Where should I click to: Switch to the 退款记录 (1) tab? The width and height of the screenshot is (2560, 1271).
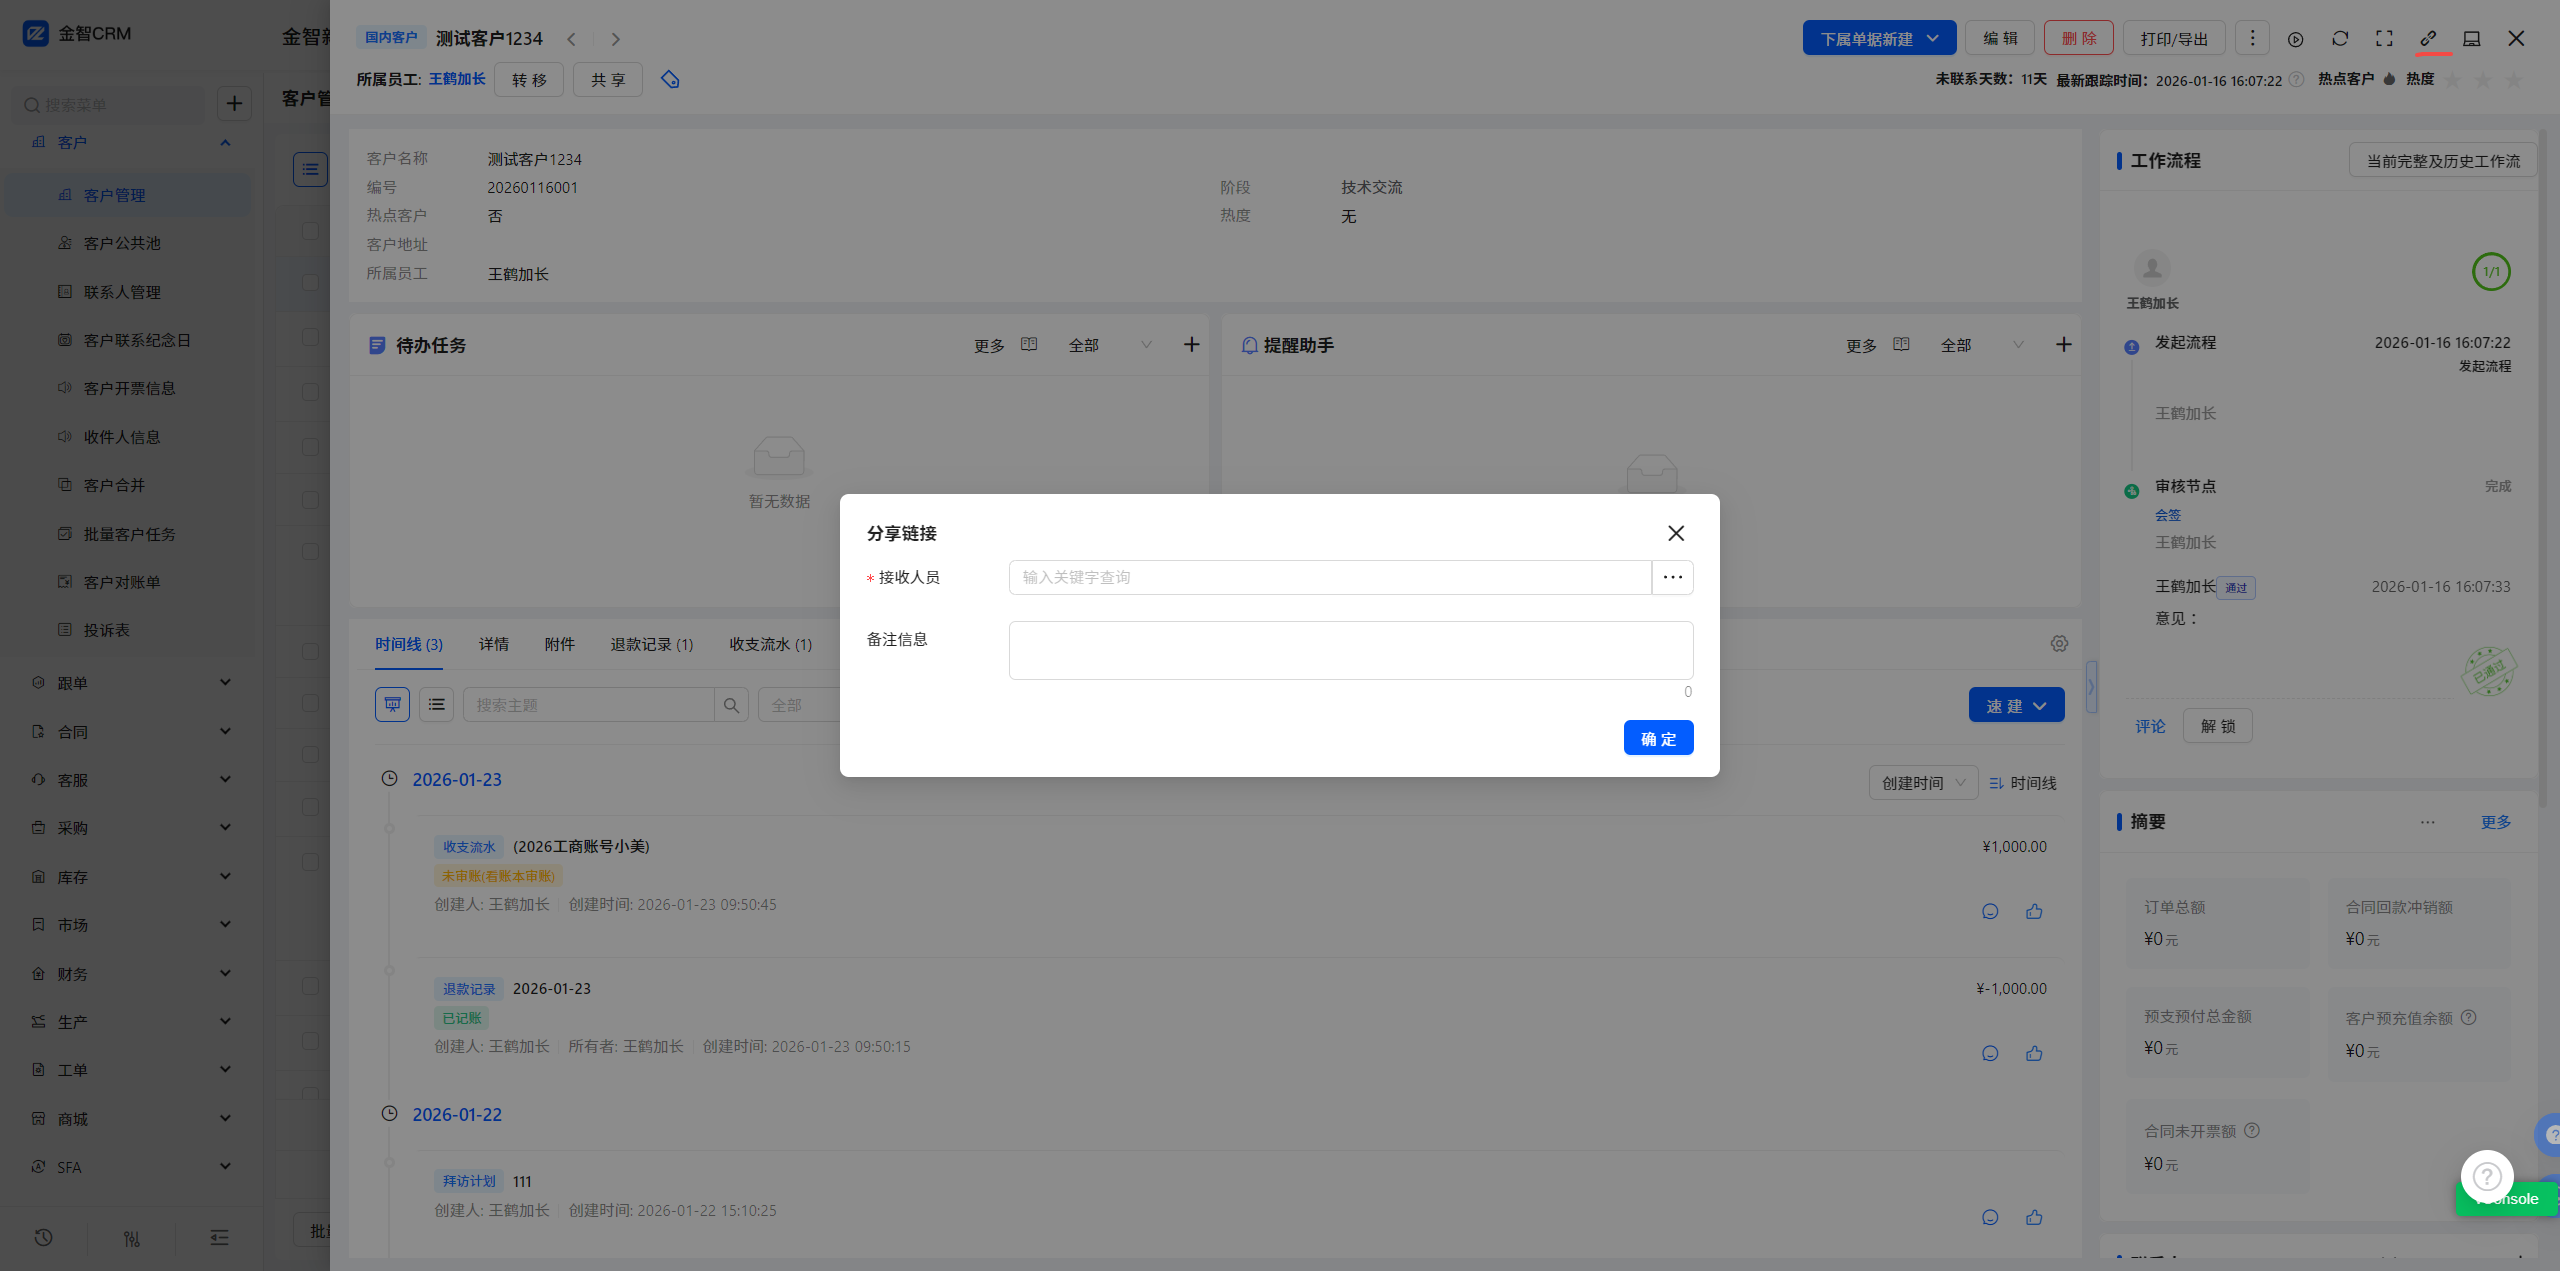click(651, 644)
